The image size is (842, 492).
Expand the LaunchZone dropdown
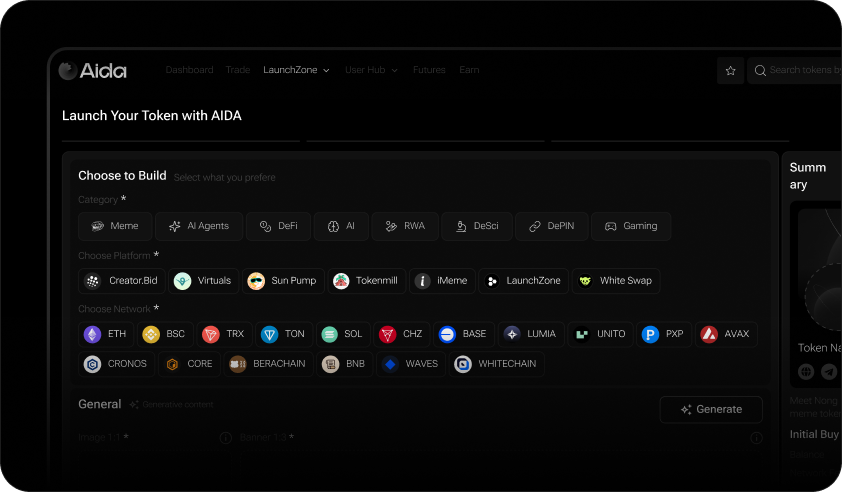[x=296, y=70]
